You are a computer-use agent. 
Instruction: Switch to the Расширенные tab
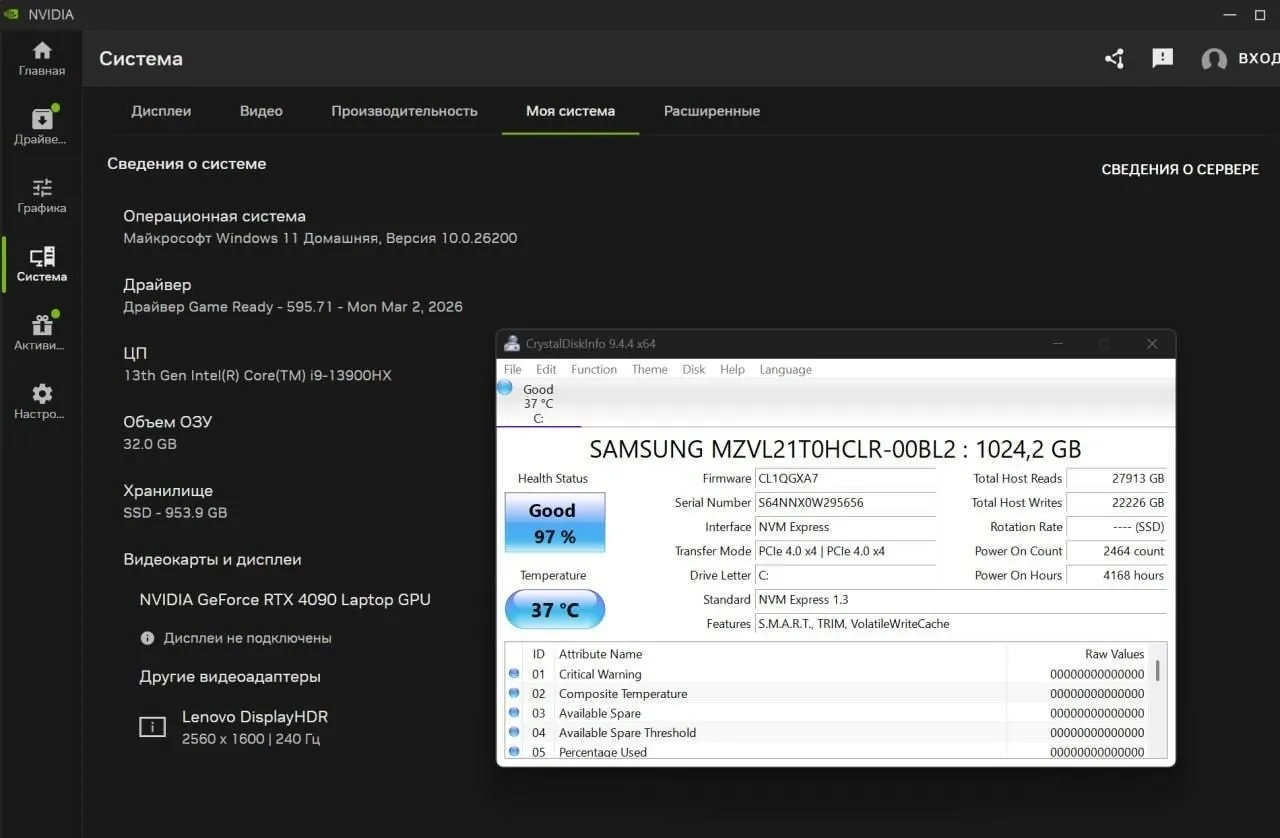pos(712,111)
